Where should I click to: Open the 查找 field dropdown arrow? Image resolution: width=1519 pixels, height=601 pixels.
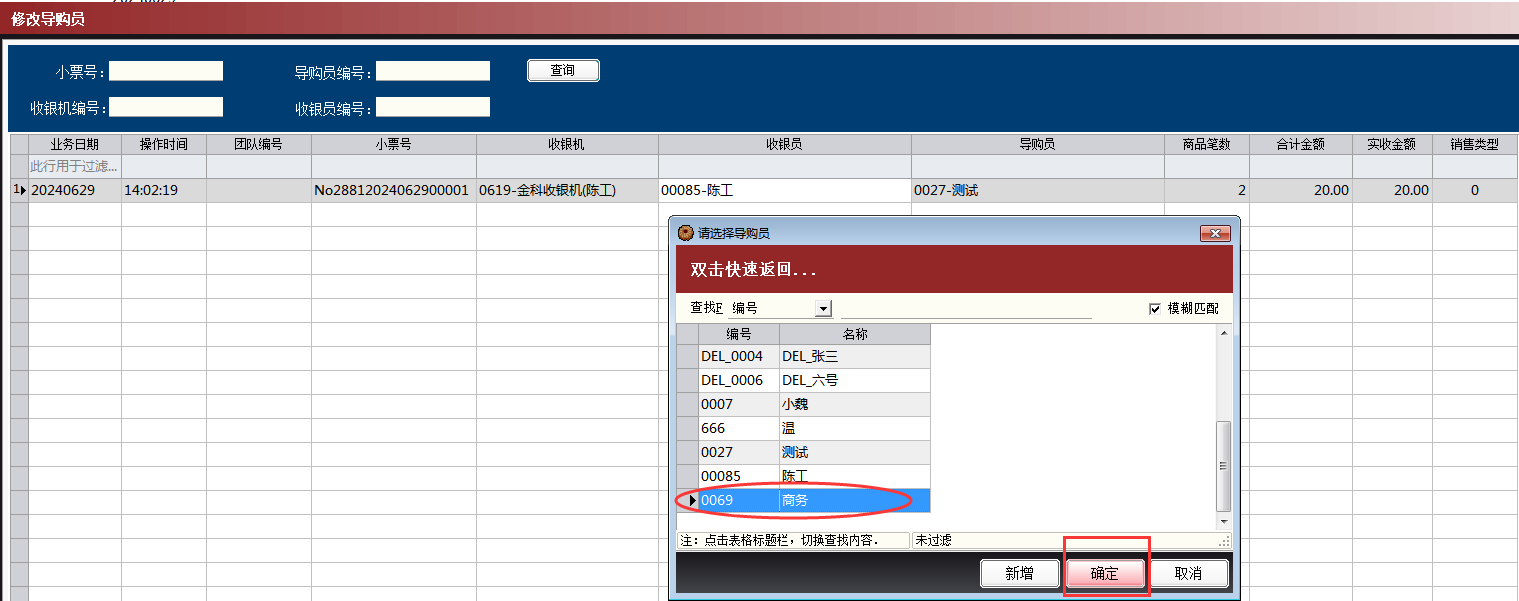tap(824, 309)
